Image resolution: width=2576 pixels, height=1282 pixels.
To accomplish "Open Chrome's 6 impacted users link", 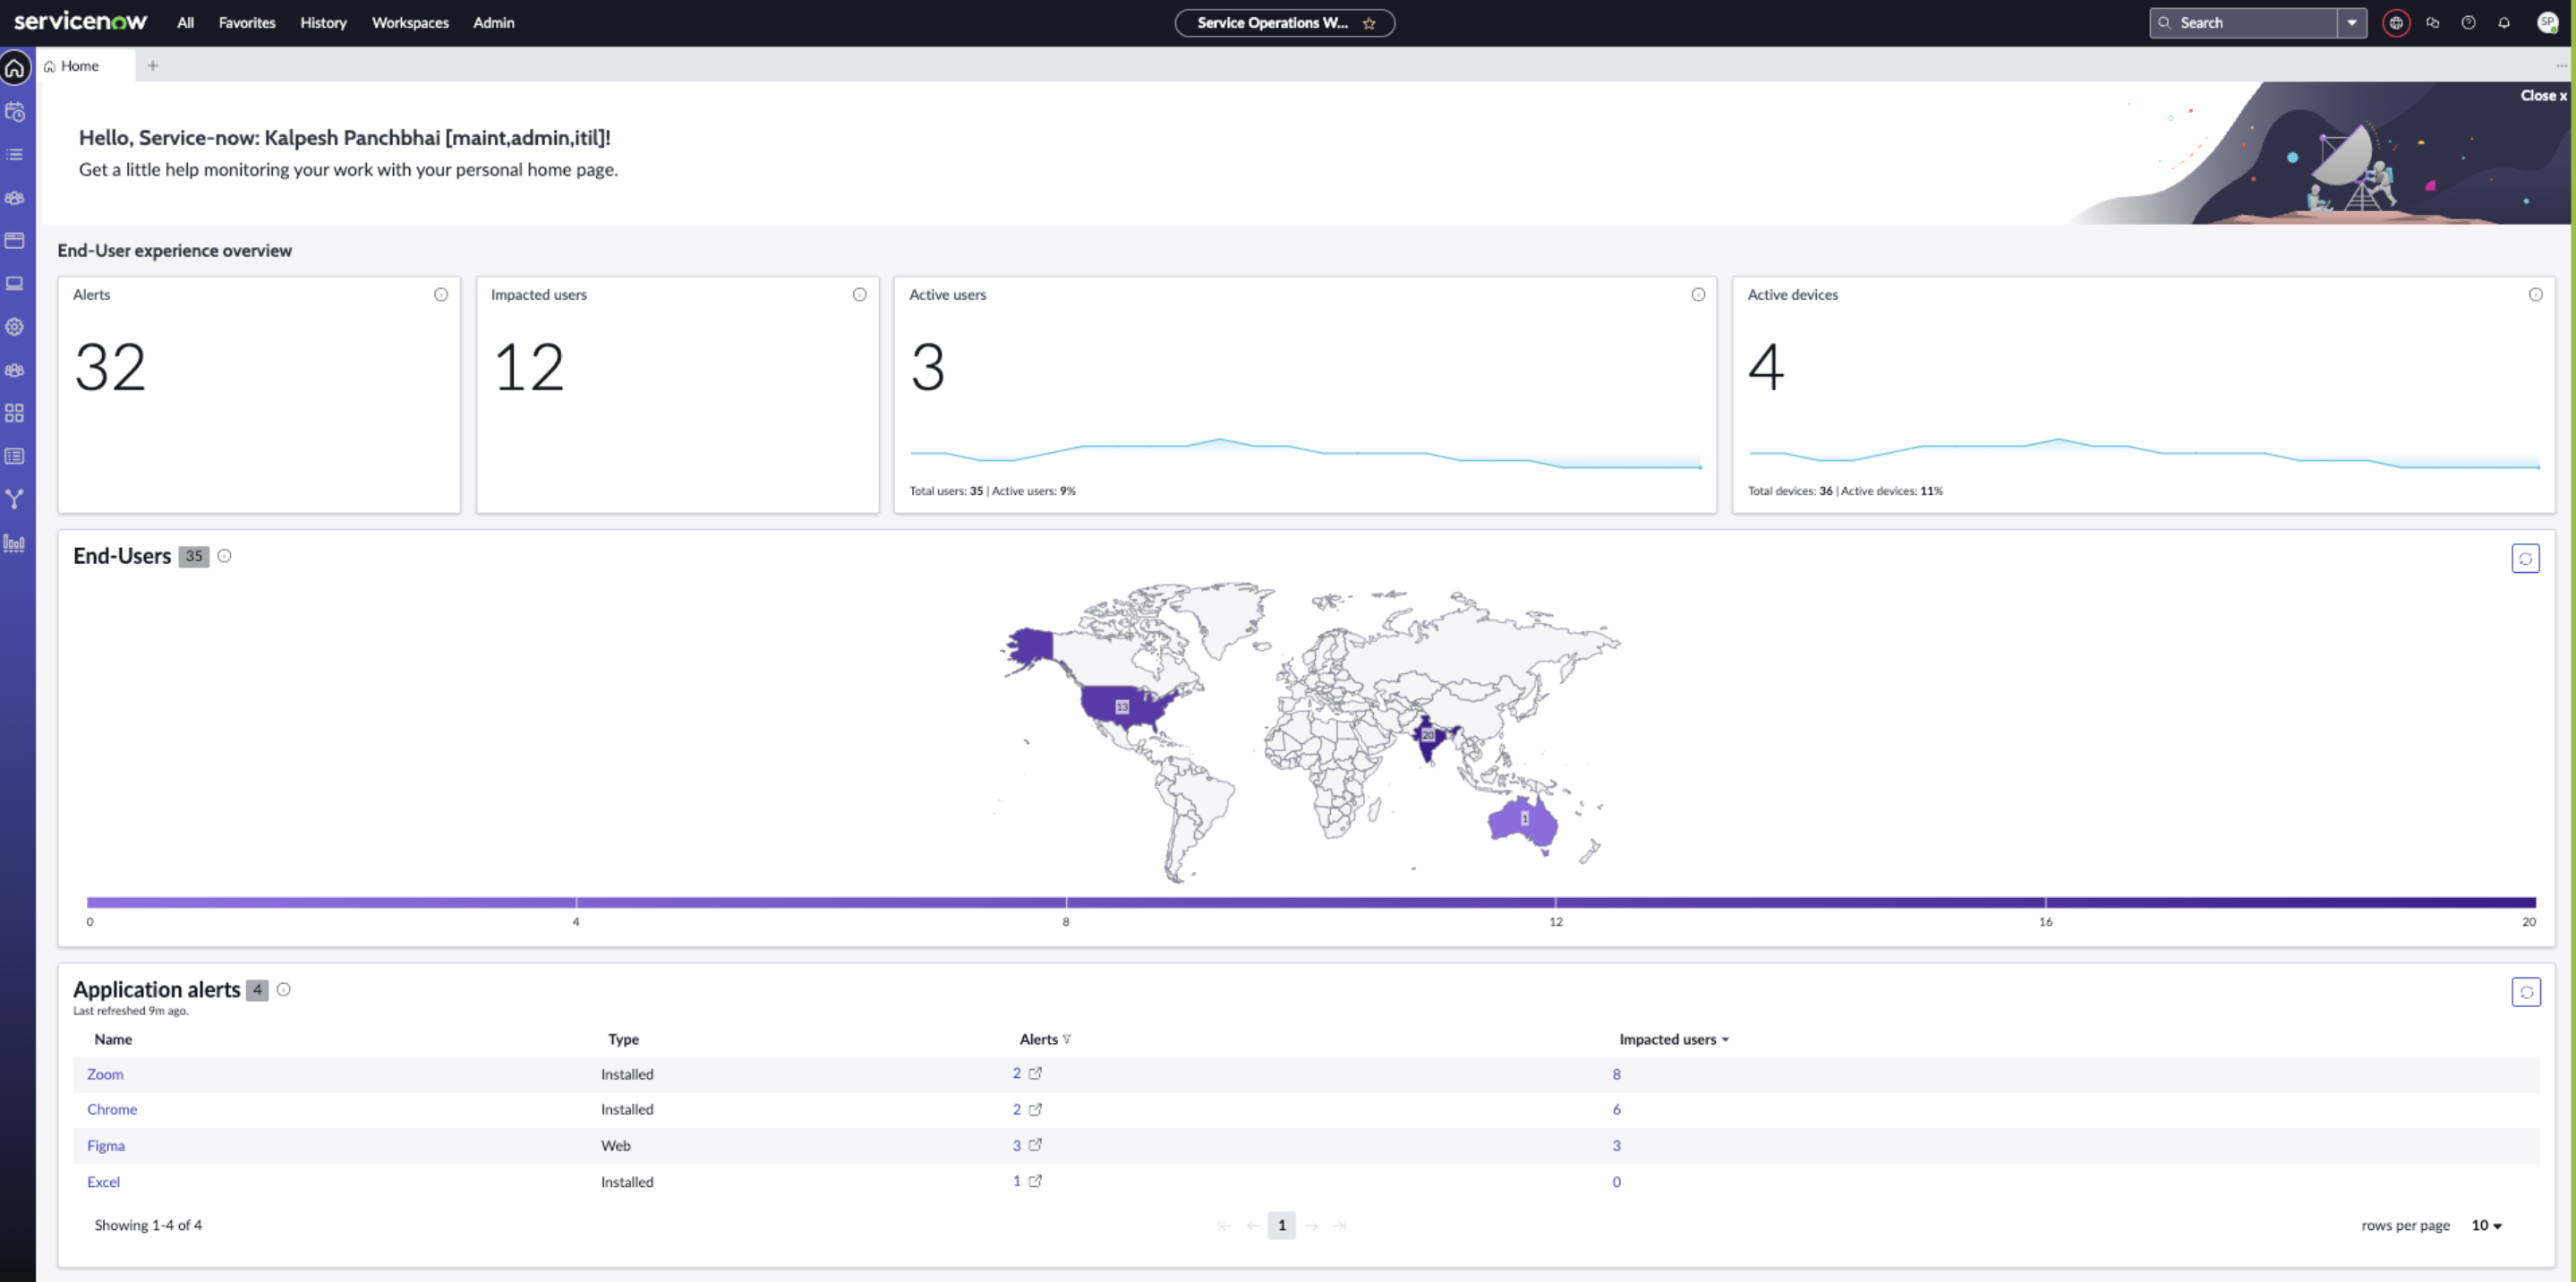I will pyautogui.click(x=1616, y=1109).
